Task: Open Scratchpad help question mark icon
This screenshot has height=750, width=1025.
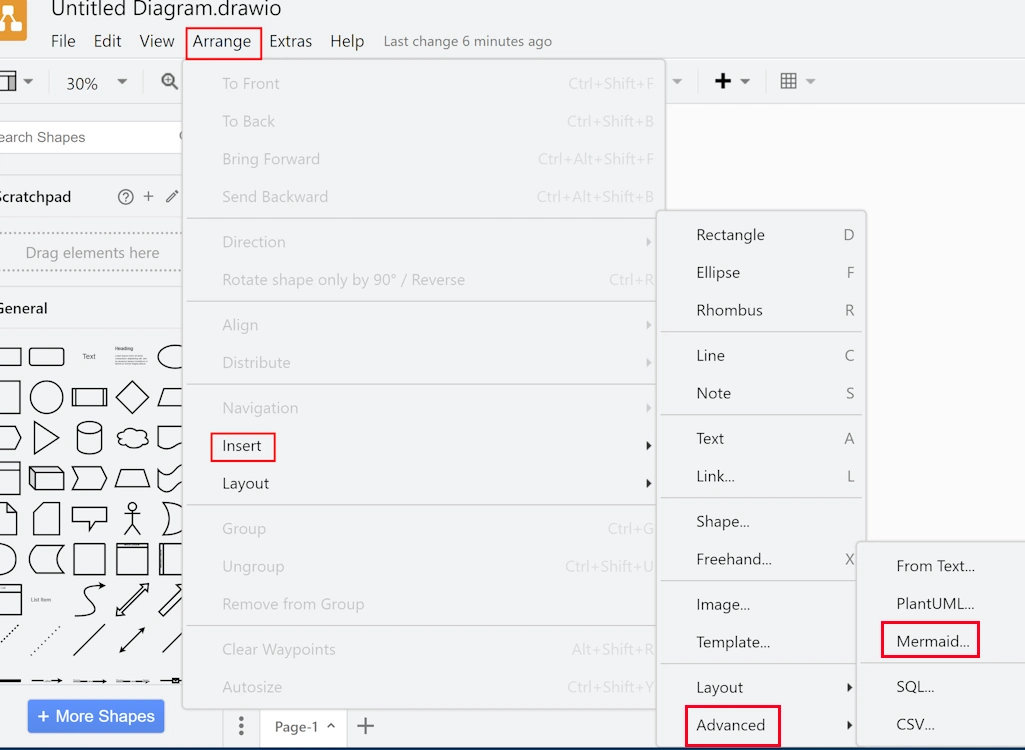Action: pyautogui.click(x=126, y=197)
